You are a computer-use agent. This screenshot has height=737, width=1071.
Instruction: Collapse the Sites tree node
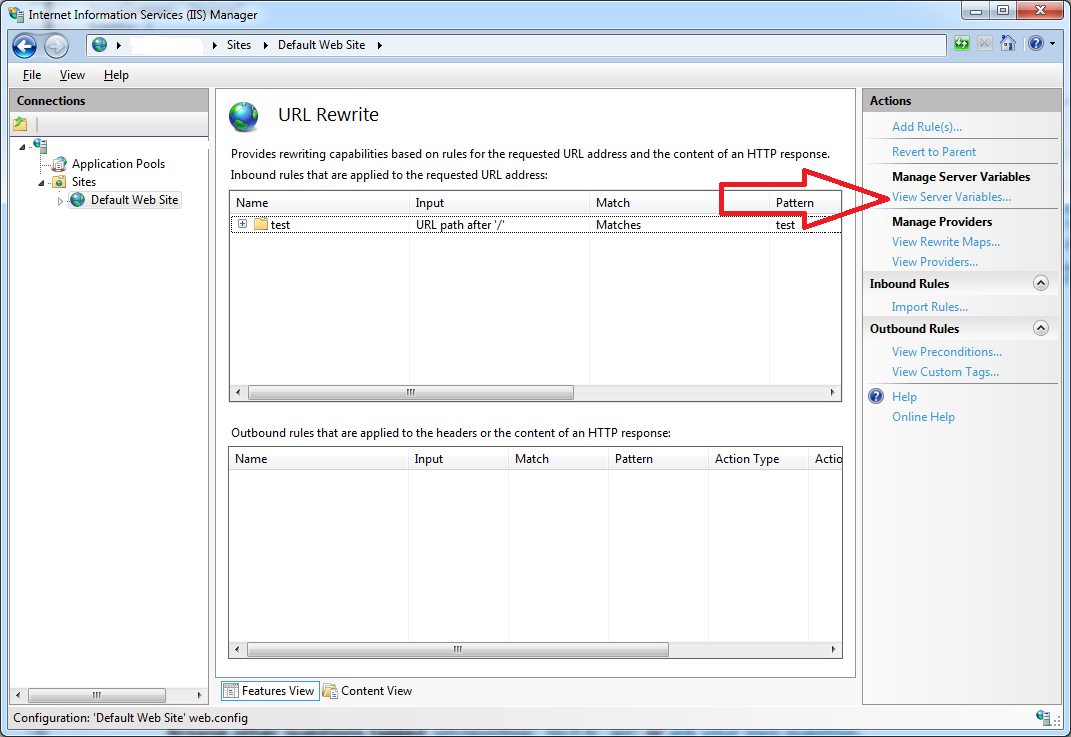tap(42, 182)
